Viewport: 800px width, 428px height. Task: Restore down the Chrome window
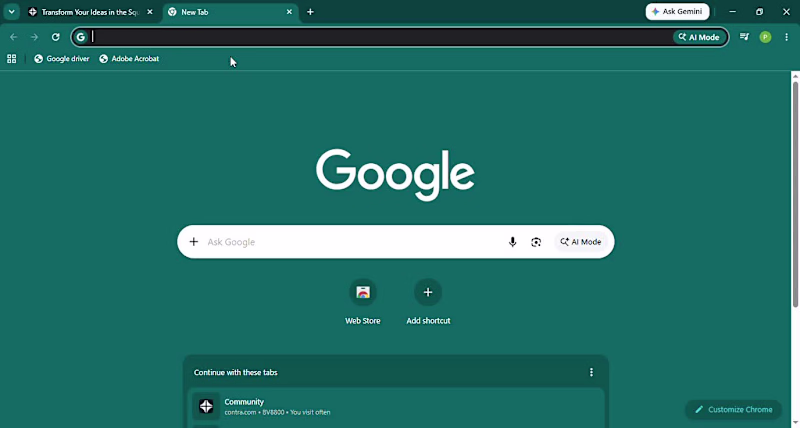coord(759,11)
